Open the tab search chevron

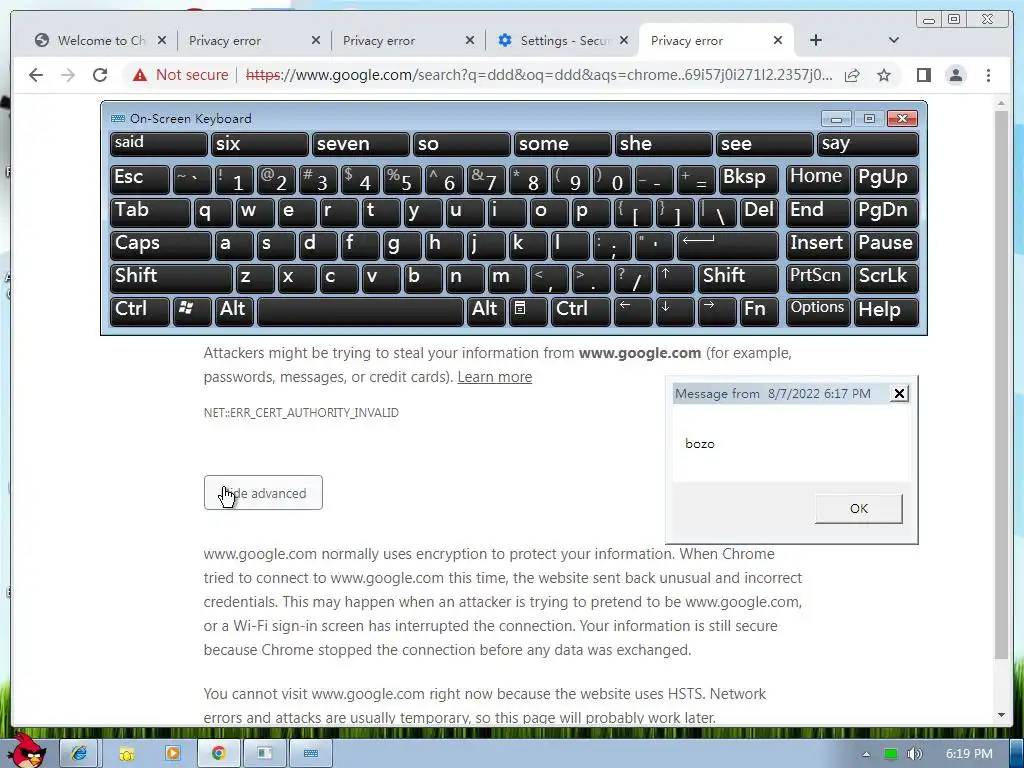pyautogui.click(x=894, y=40)
